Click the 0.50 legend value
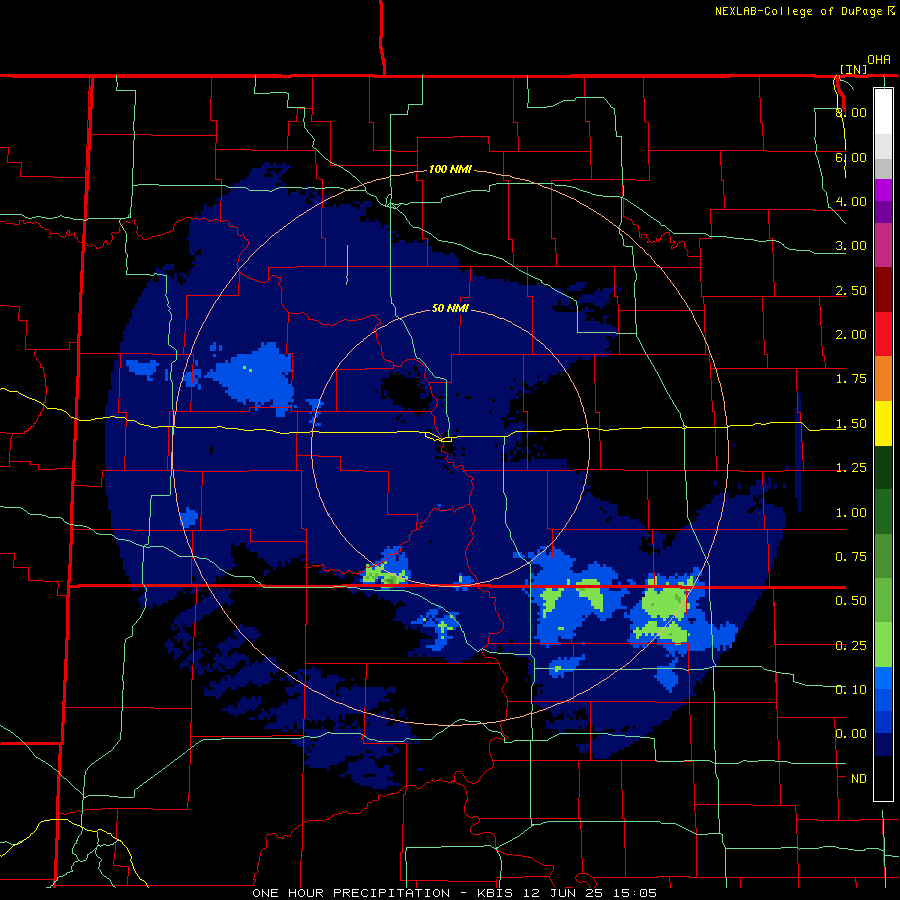The image size is (900, 900). tap(851, 601)
